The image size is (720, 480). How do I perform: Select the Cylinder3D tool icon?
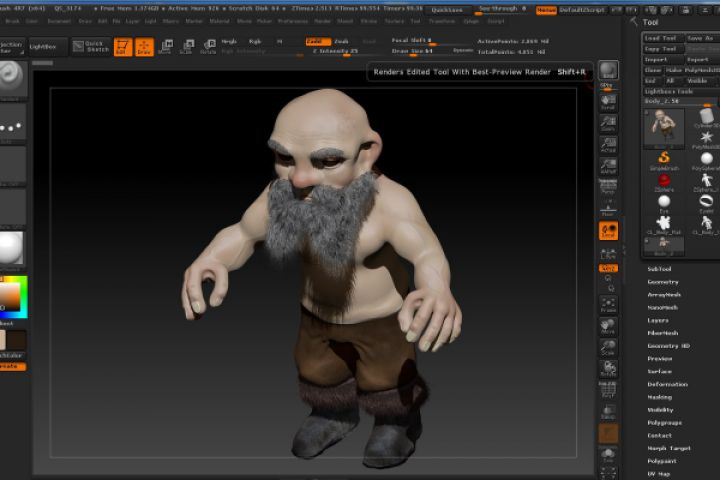[706, 118]
